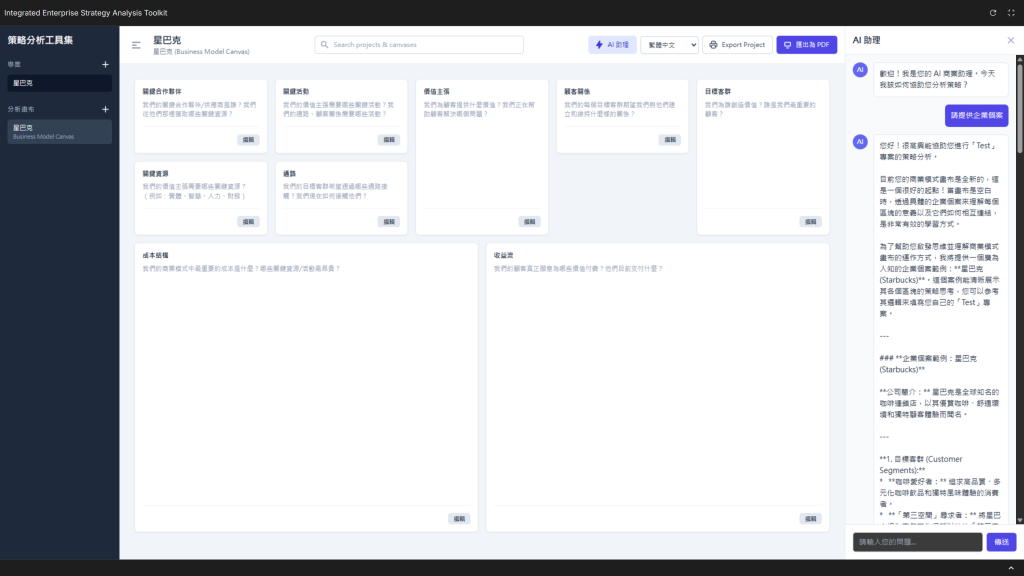Viewport: 1024px width, 576px height.
Task: Click the 關鍵資源 card heading
Action: (155, 174)
